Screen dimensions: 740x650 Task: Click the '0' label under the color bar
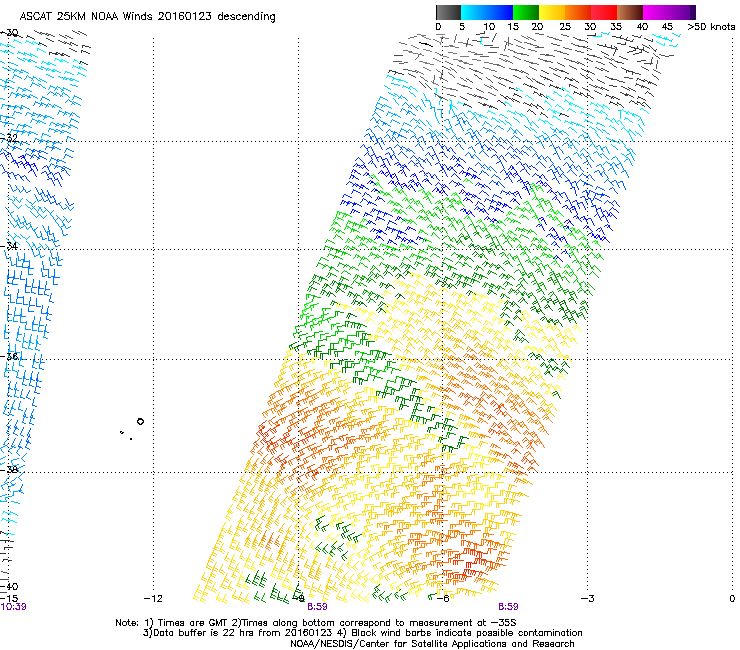[438, 27]
